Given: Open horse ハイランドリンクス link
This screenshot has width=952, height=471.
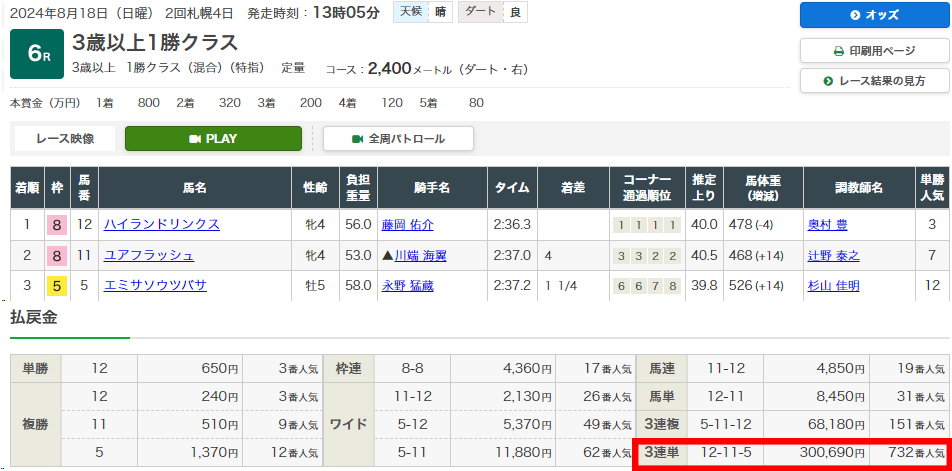Looking at the screenshot, I should pyautogui.click(x=162, y=225).
